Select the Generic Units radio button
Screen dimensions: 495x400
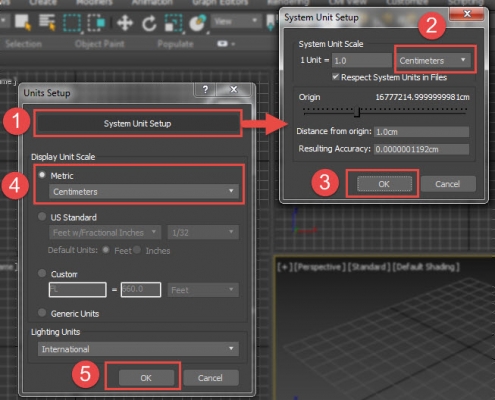42,313
